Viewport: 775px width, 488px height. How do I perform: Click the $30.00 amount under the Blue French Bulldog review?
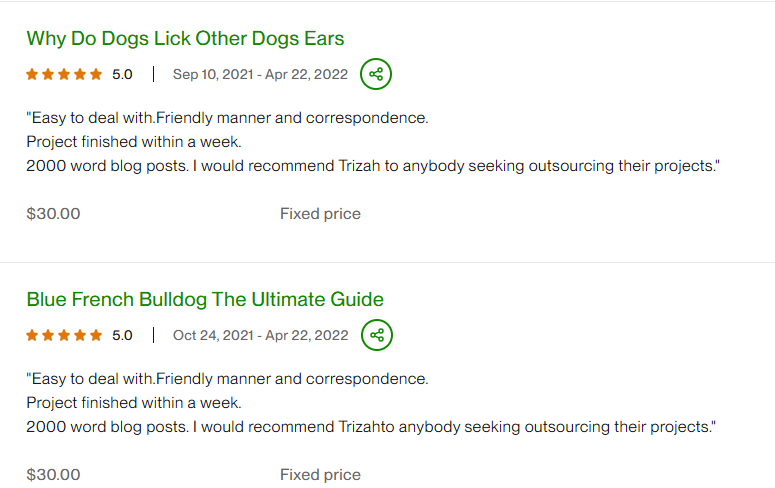[x=53, y=474]
